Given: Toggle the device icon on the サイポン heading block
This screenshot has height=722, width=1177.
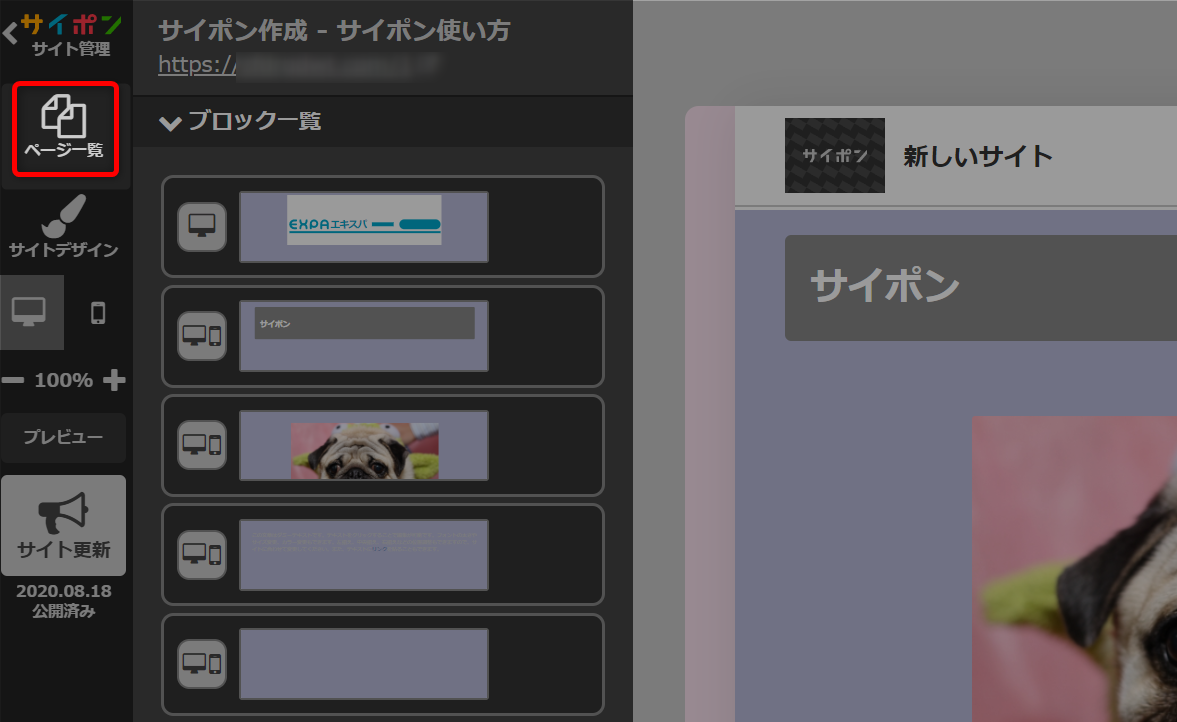Looking at the screenshot, I should [202, 336].
